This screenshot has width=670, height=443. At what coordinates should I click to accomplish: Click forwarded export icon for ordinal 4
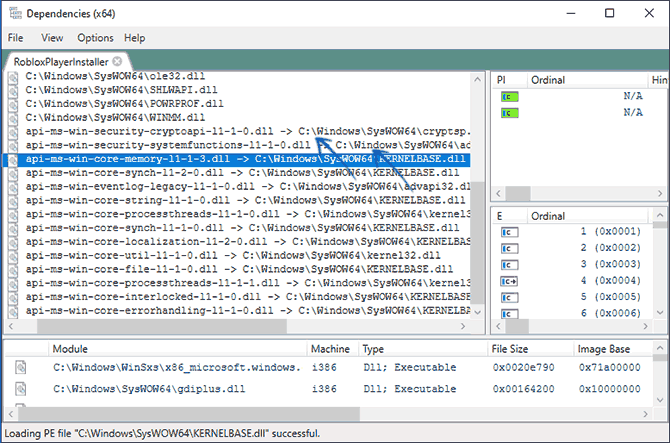tap(509, 282)
